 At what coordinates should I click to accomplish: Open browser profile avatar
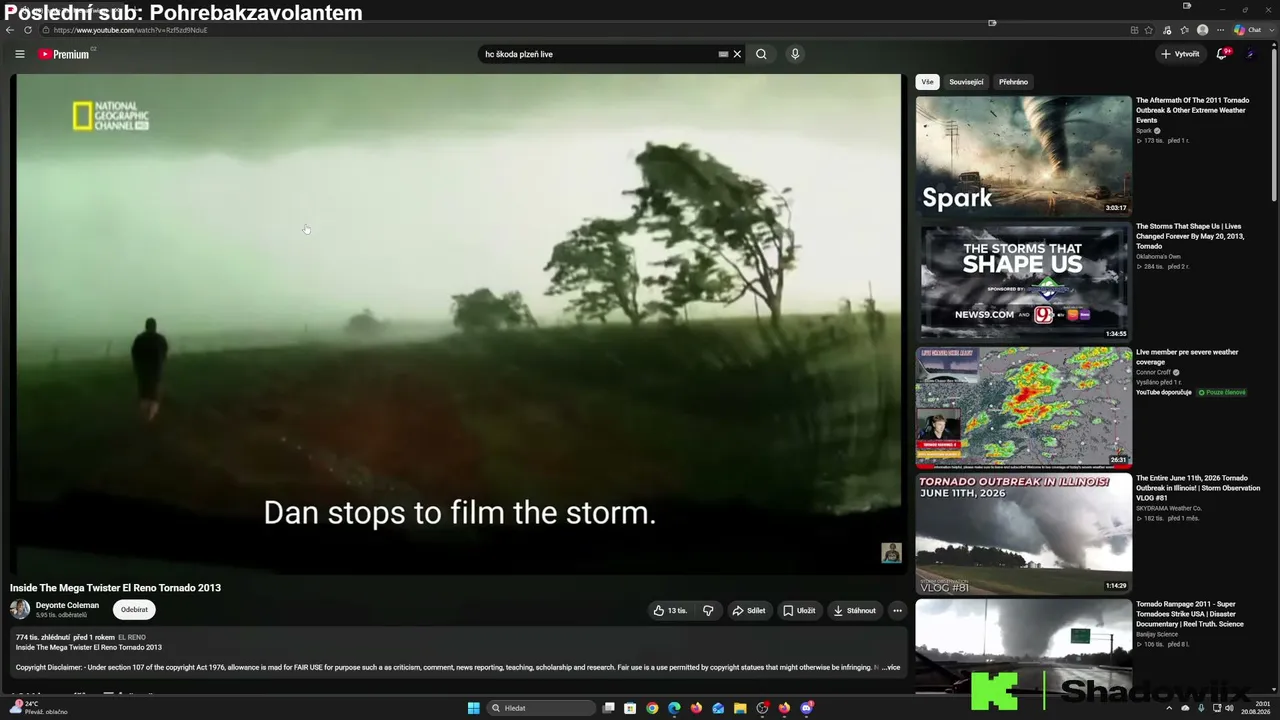pyautogui.click(x=1202, y=30)
